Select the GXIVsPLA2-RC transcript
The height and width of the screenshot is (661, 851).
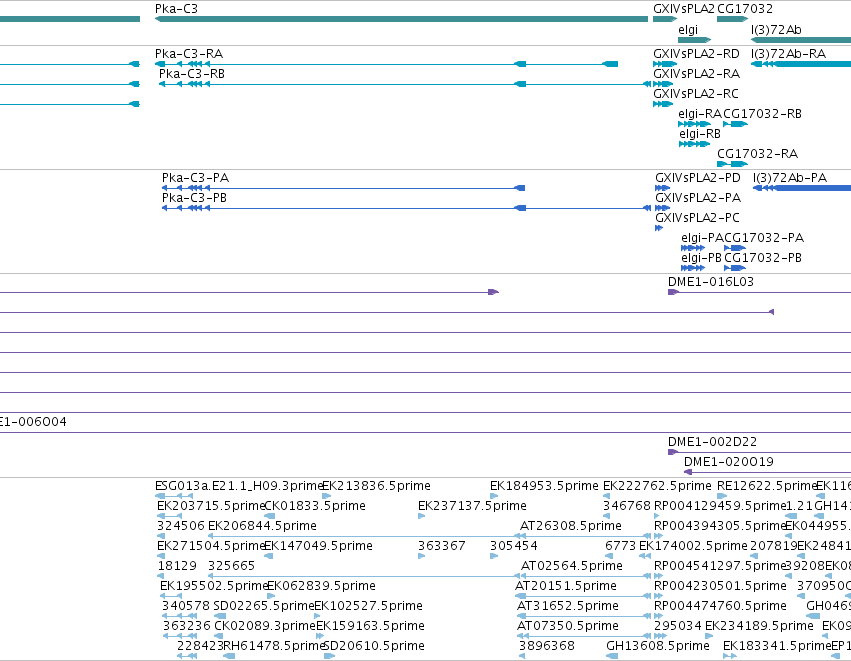pyautogui.click(x=663, y=104)
